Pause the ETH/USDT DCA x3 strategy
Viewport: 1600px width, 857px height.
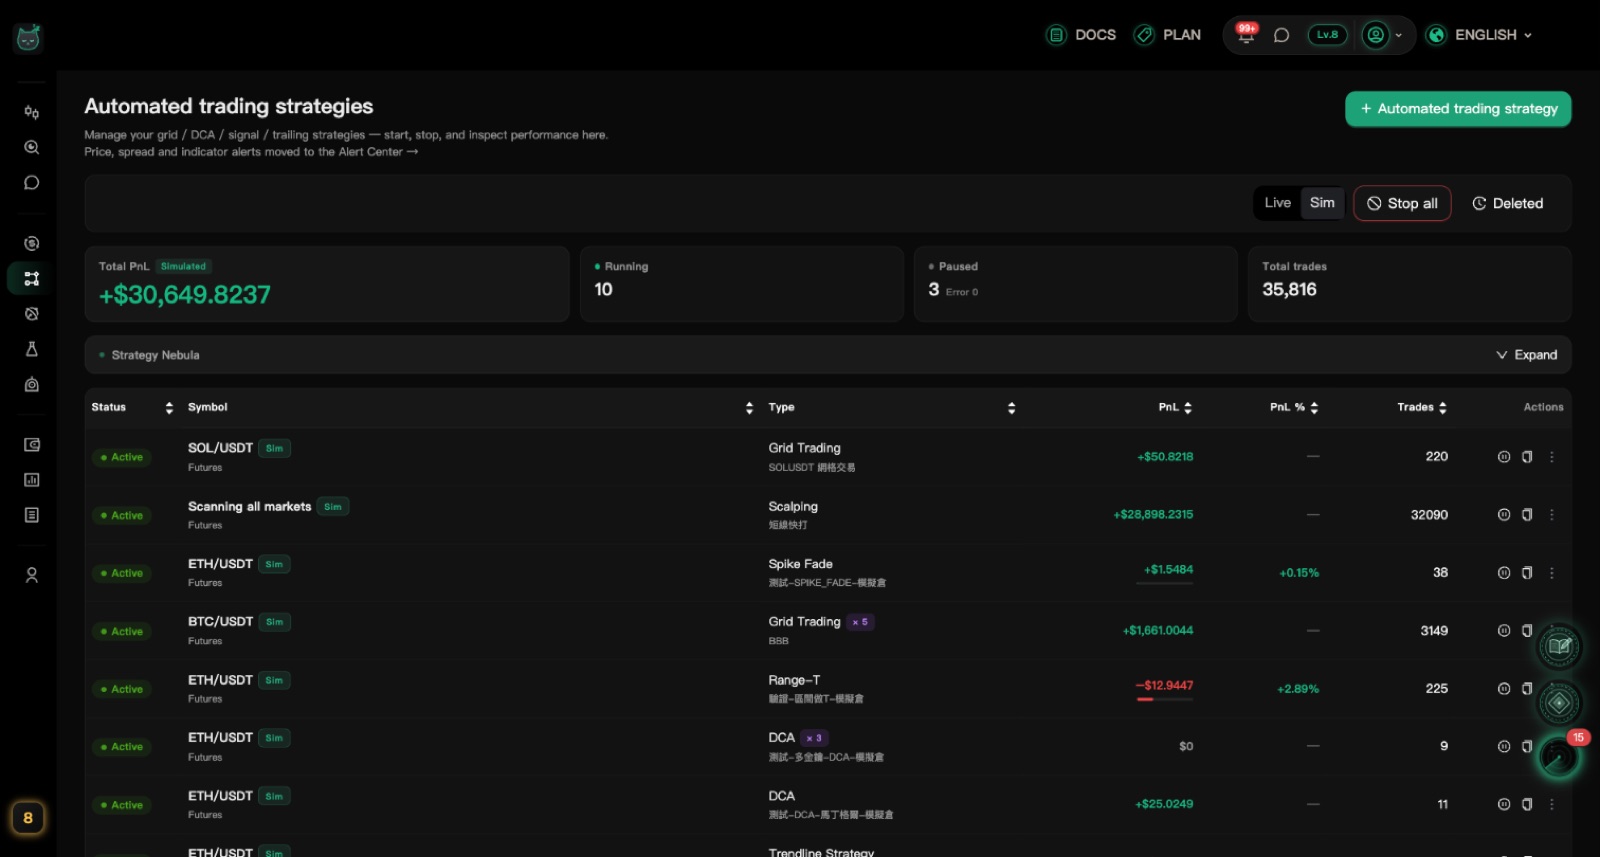click(x=1503, y=747)
